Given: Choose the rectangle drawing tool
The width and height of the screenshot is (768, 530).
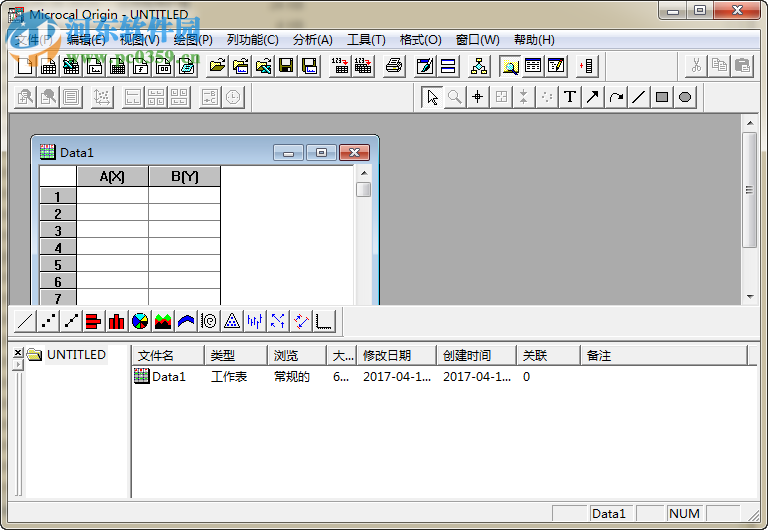Looking at the screenshot, I should pos(662,97).
